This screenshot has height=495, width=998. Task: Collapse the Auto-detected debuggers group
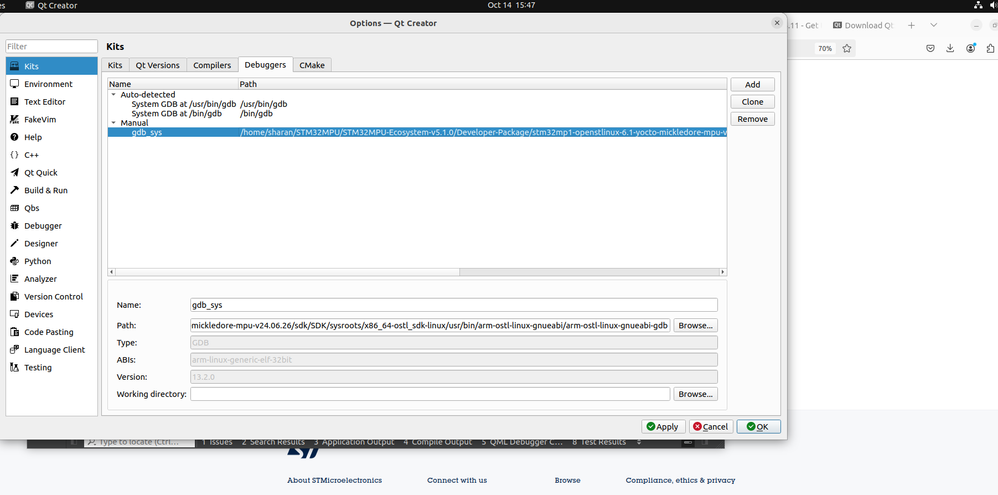pos(113,95)
